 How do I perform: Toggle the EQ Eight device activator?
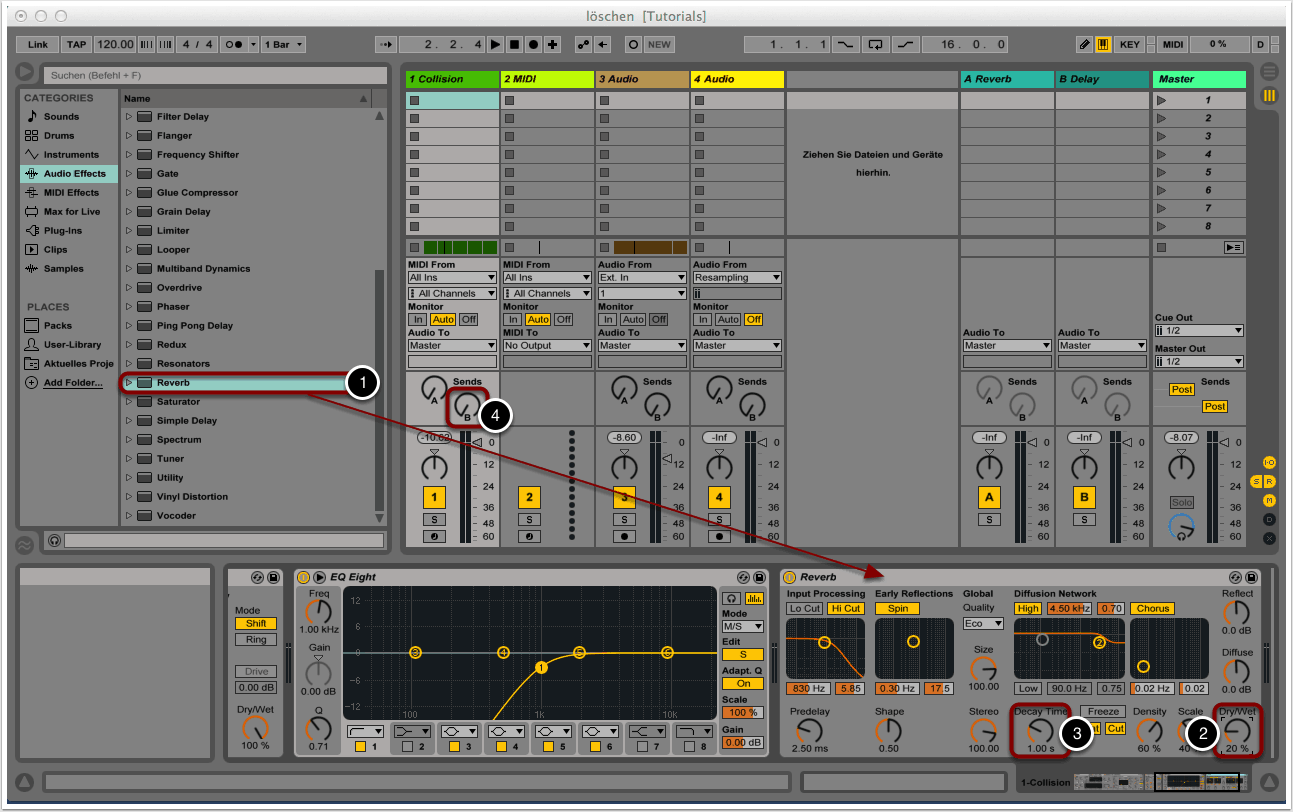tap(303, 577)
